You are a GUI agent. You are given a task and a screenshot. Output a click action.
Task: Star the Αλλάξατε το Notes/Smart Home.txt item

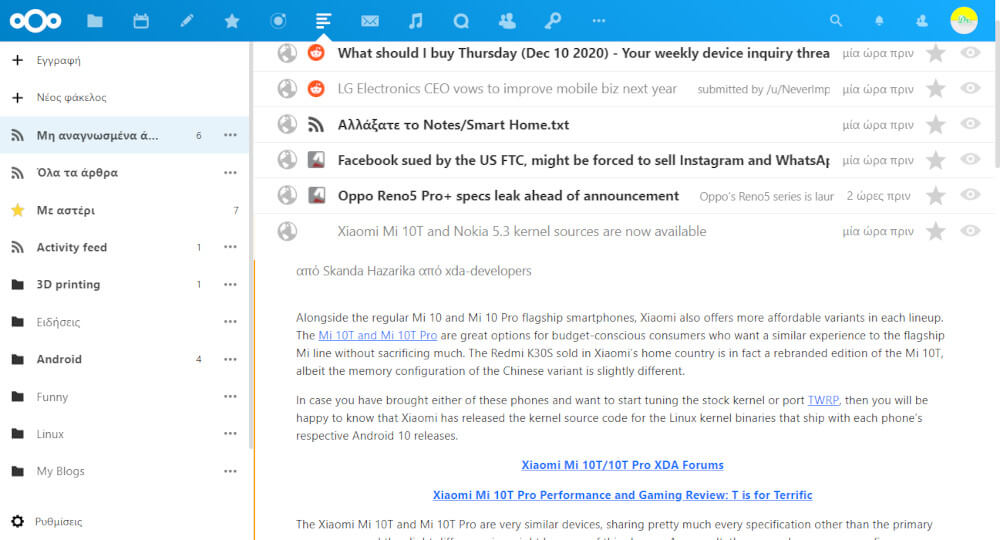point(936,124)
